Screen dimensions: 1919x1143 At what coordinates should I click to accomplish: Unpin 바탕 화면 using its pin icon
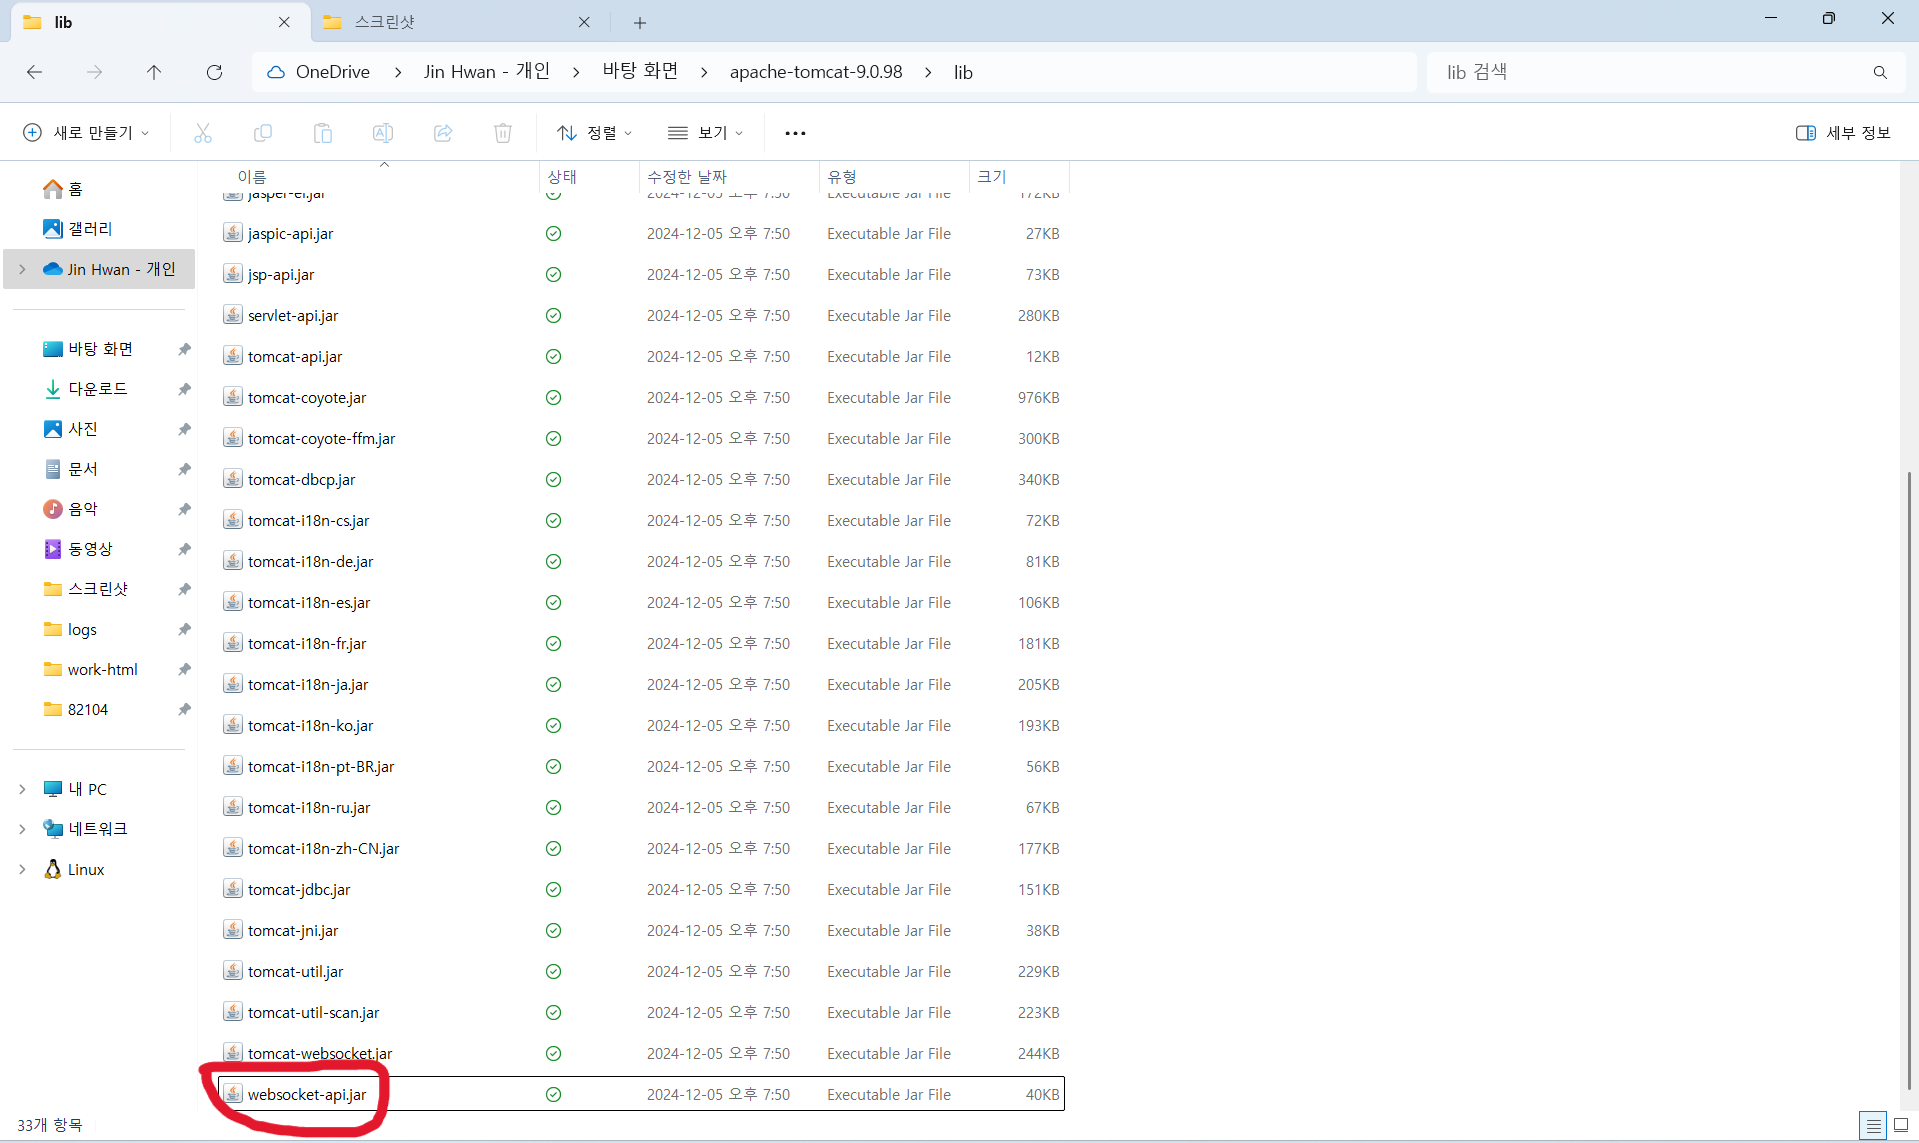tap(184, 349)
